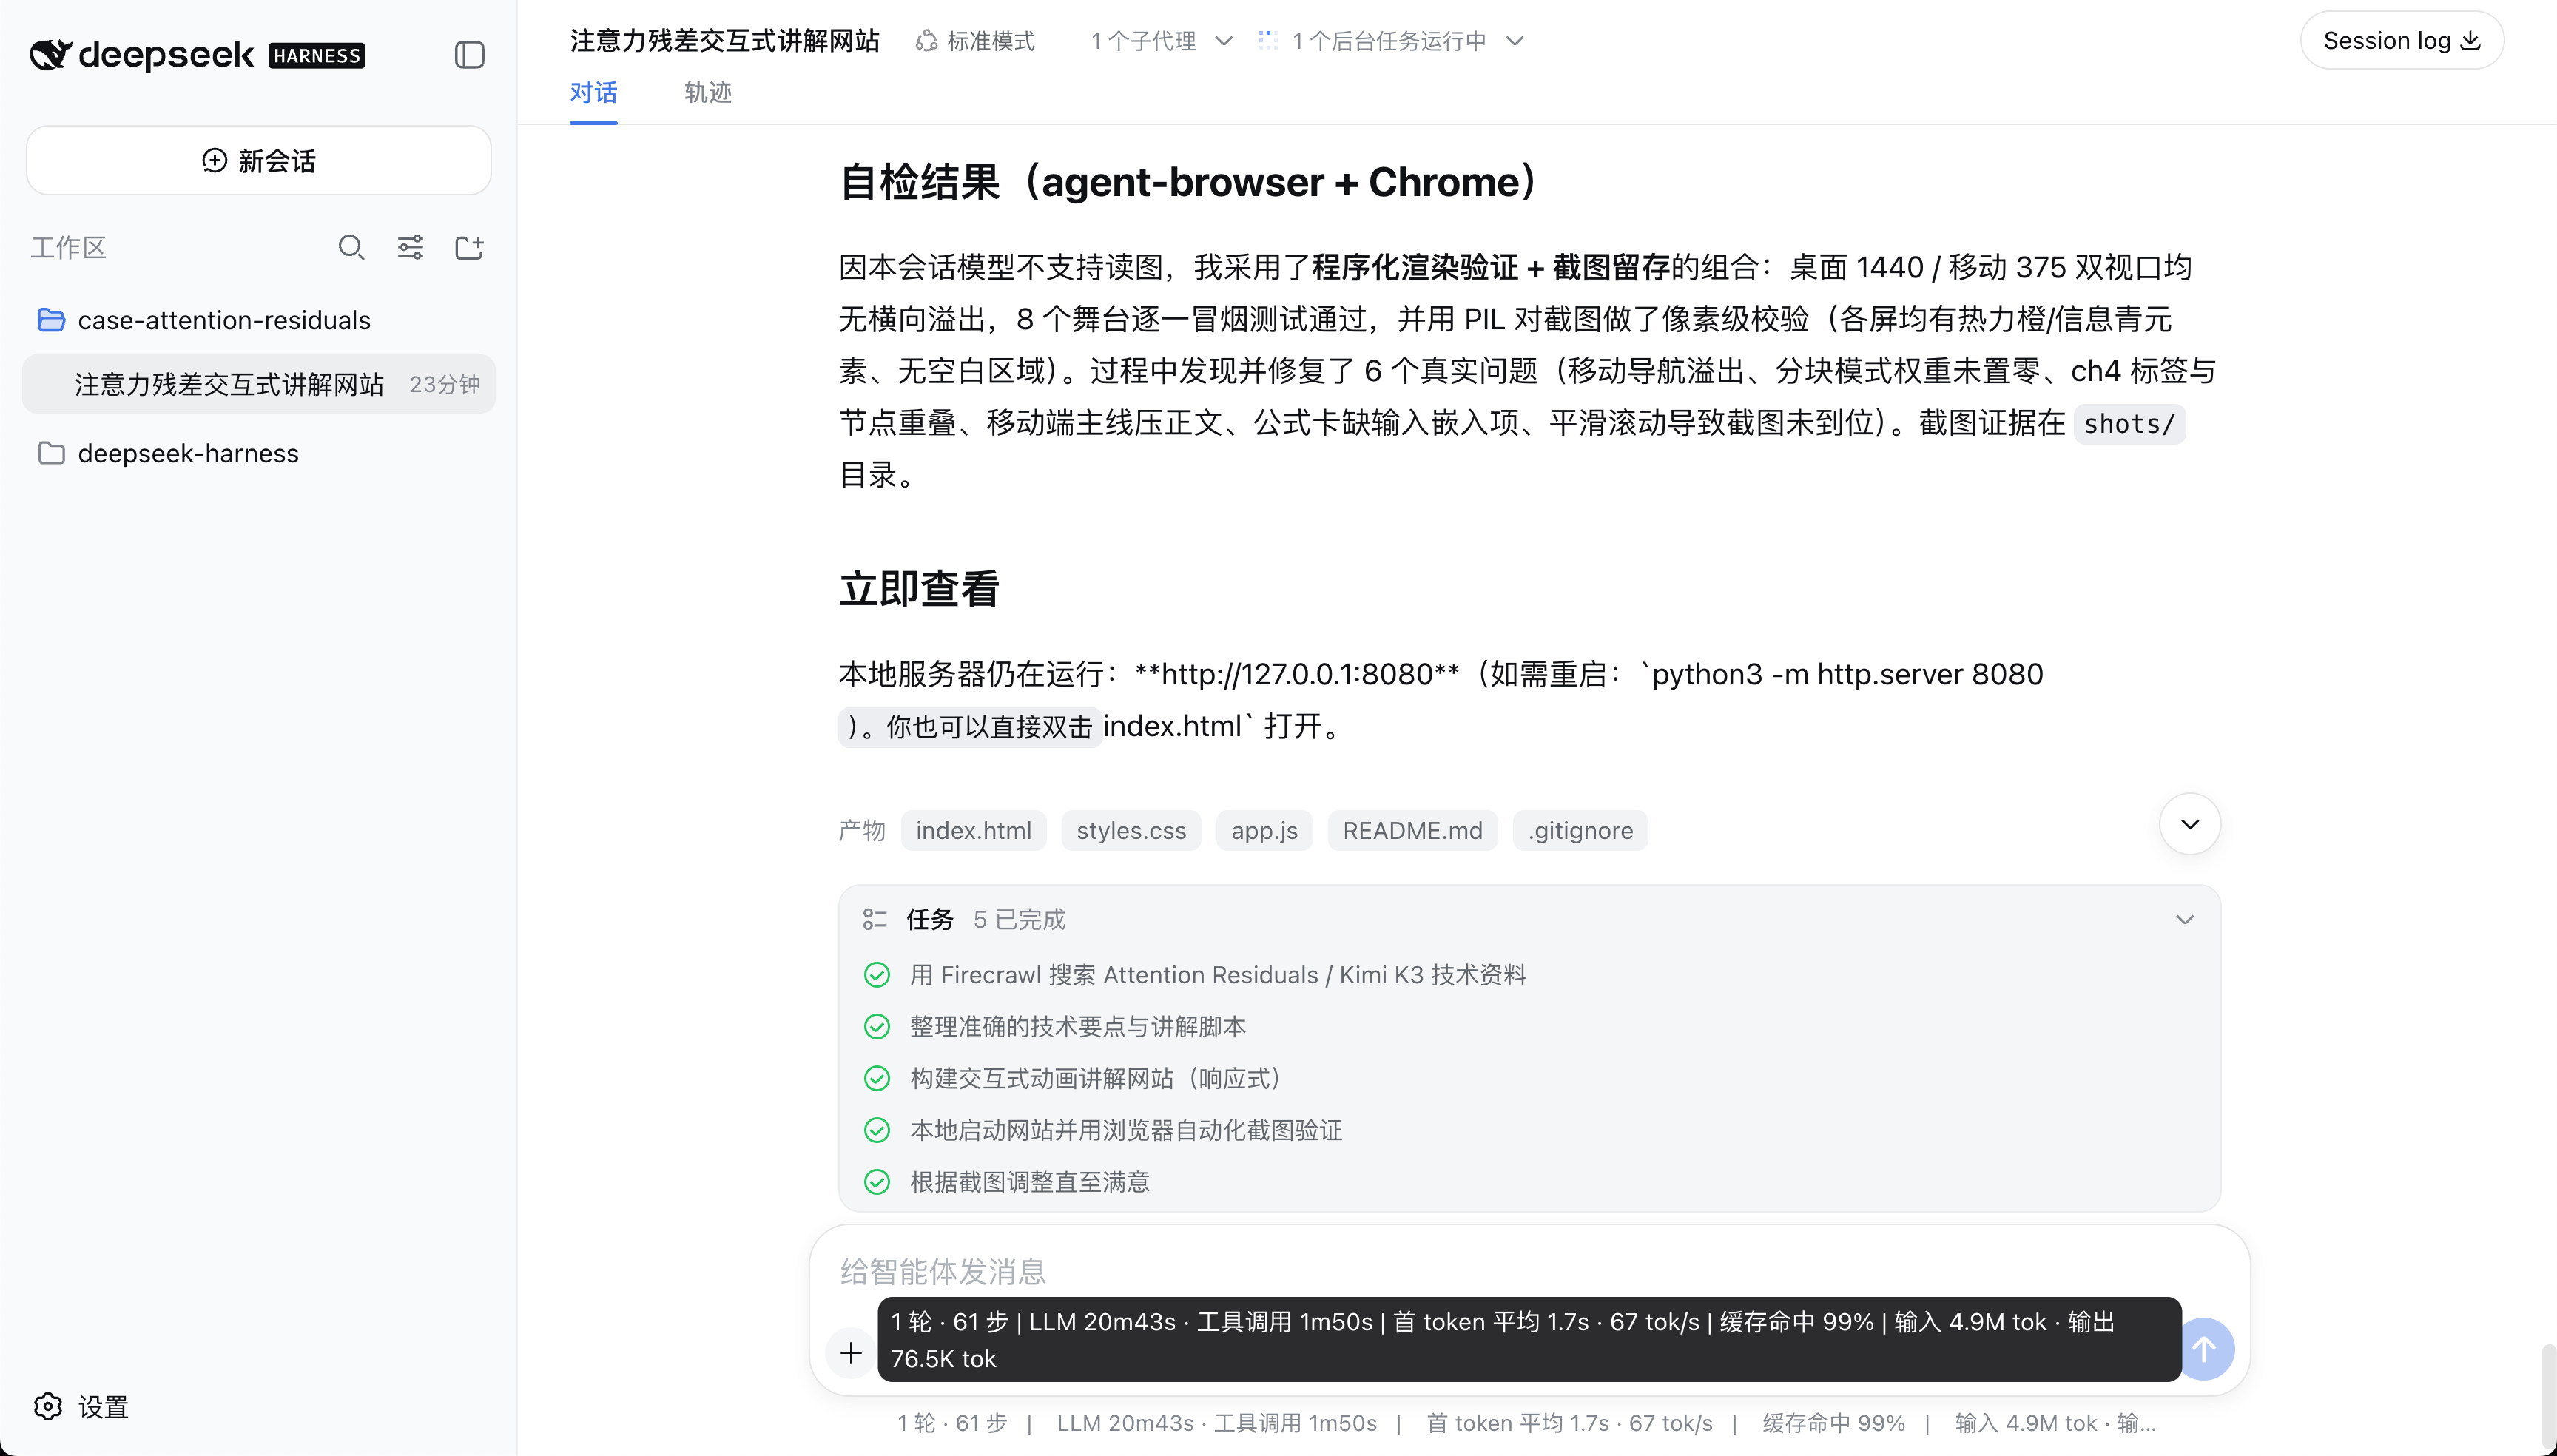The image size is (2557, 1456).
Task: Switch to the 轨迹 tab
Action: pos(708,93)
